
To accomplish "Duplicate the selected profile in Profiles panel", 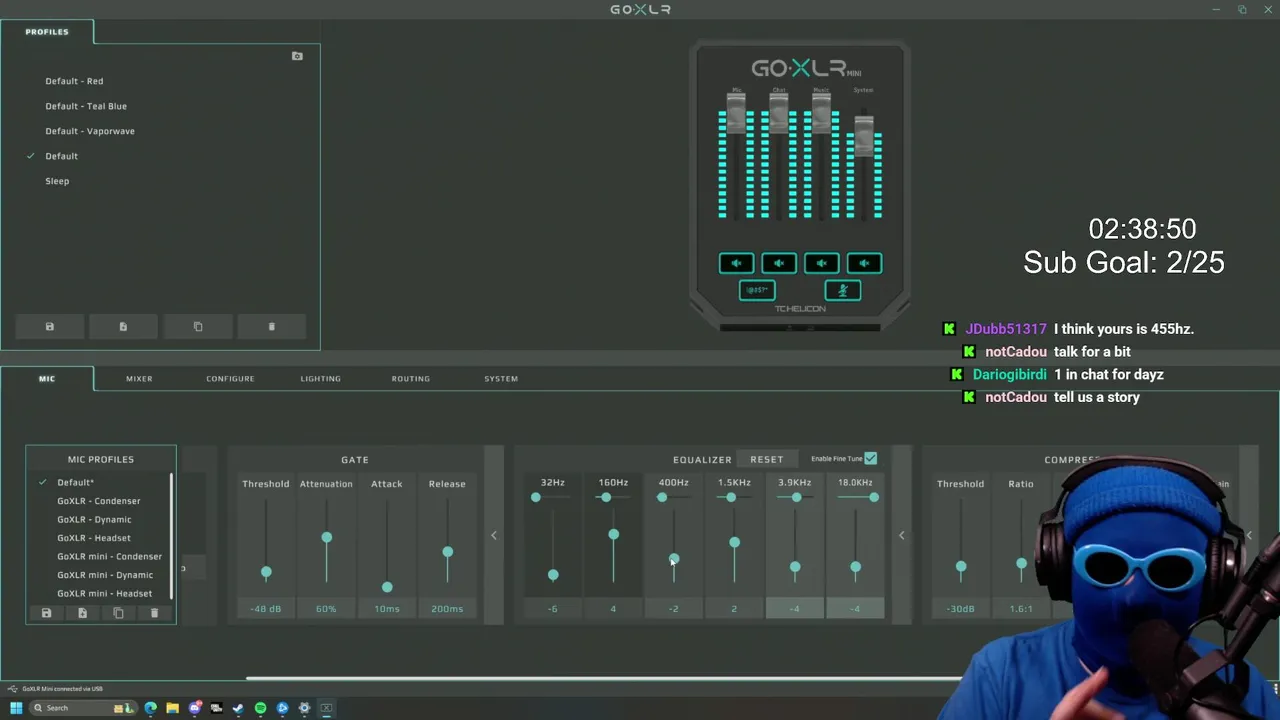I will tap(198, 327).
